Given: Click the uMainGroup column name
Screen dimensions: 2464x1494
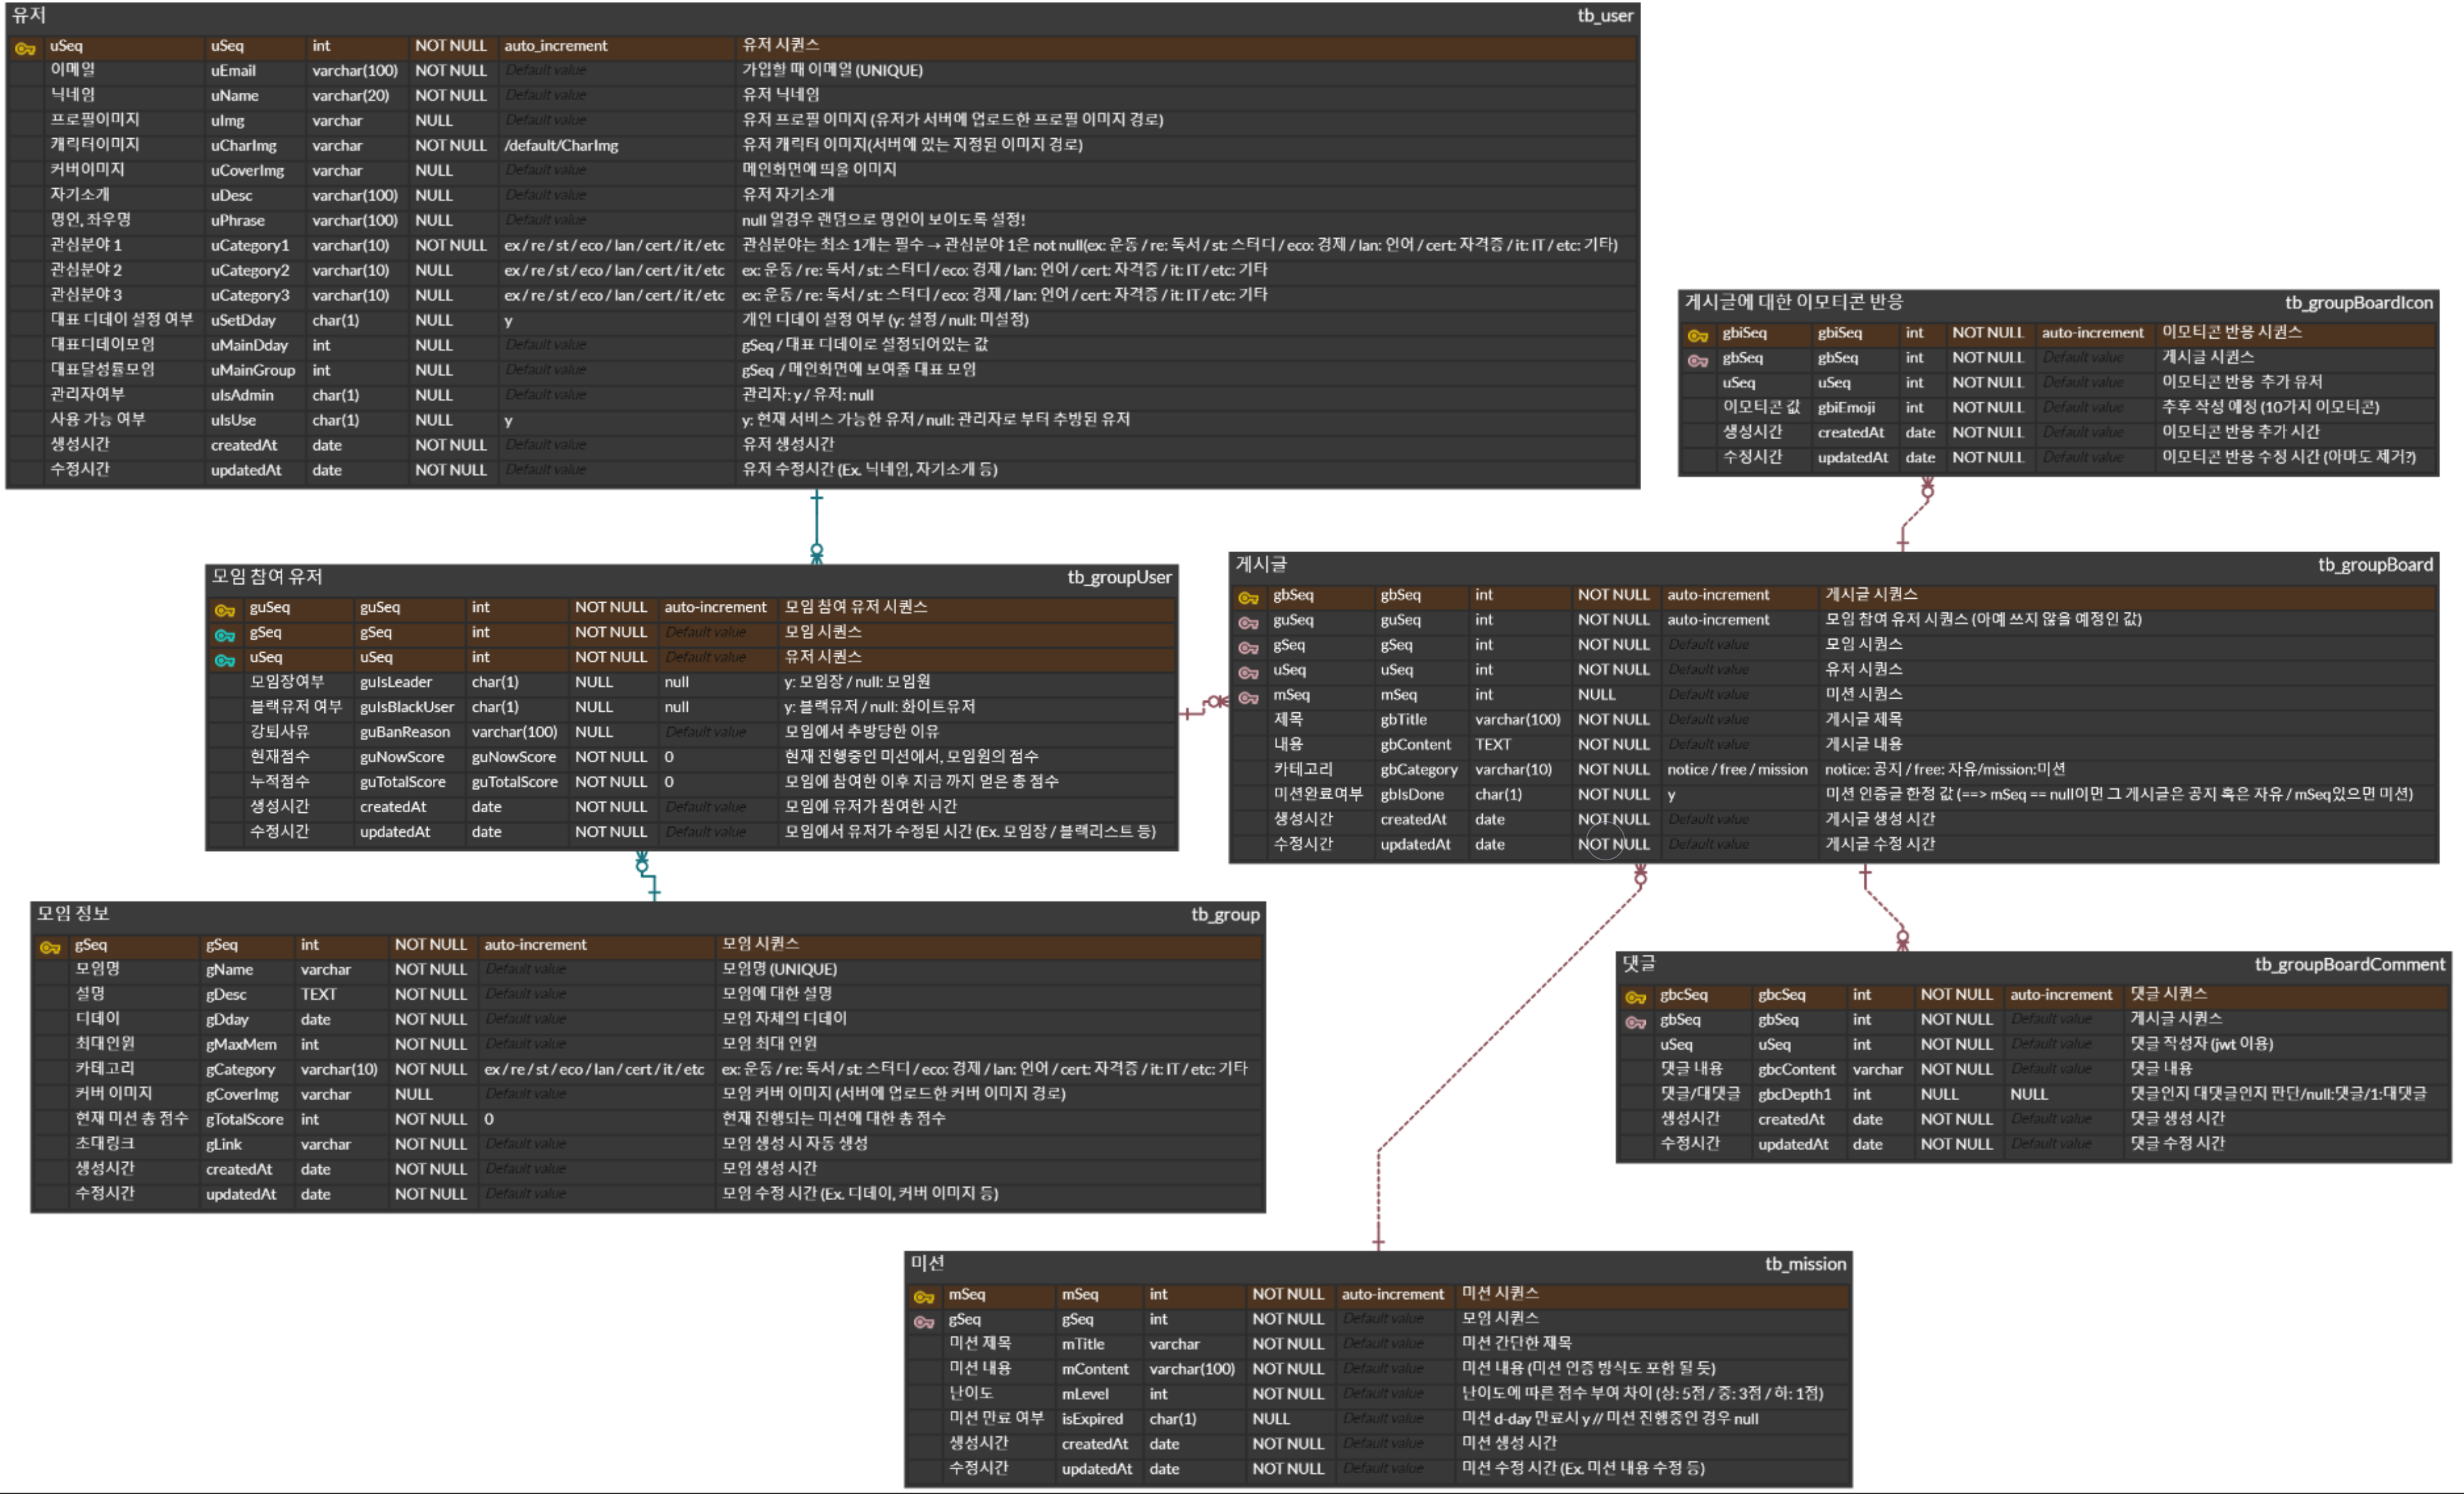Looking at the screenshot, I should [253, 371].
